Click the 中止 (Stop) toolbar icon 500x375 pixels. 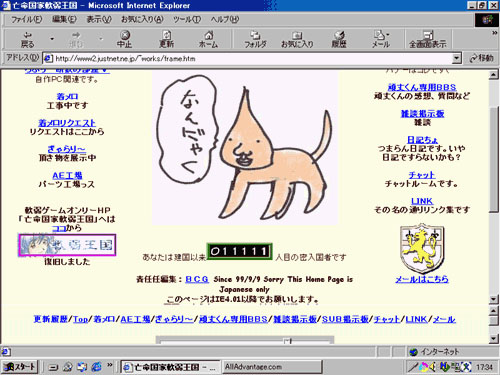tap(125, 39)
